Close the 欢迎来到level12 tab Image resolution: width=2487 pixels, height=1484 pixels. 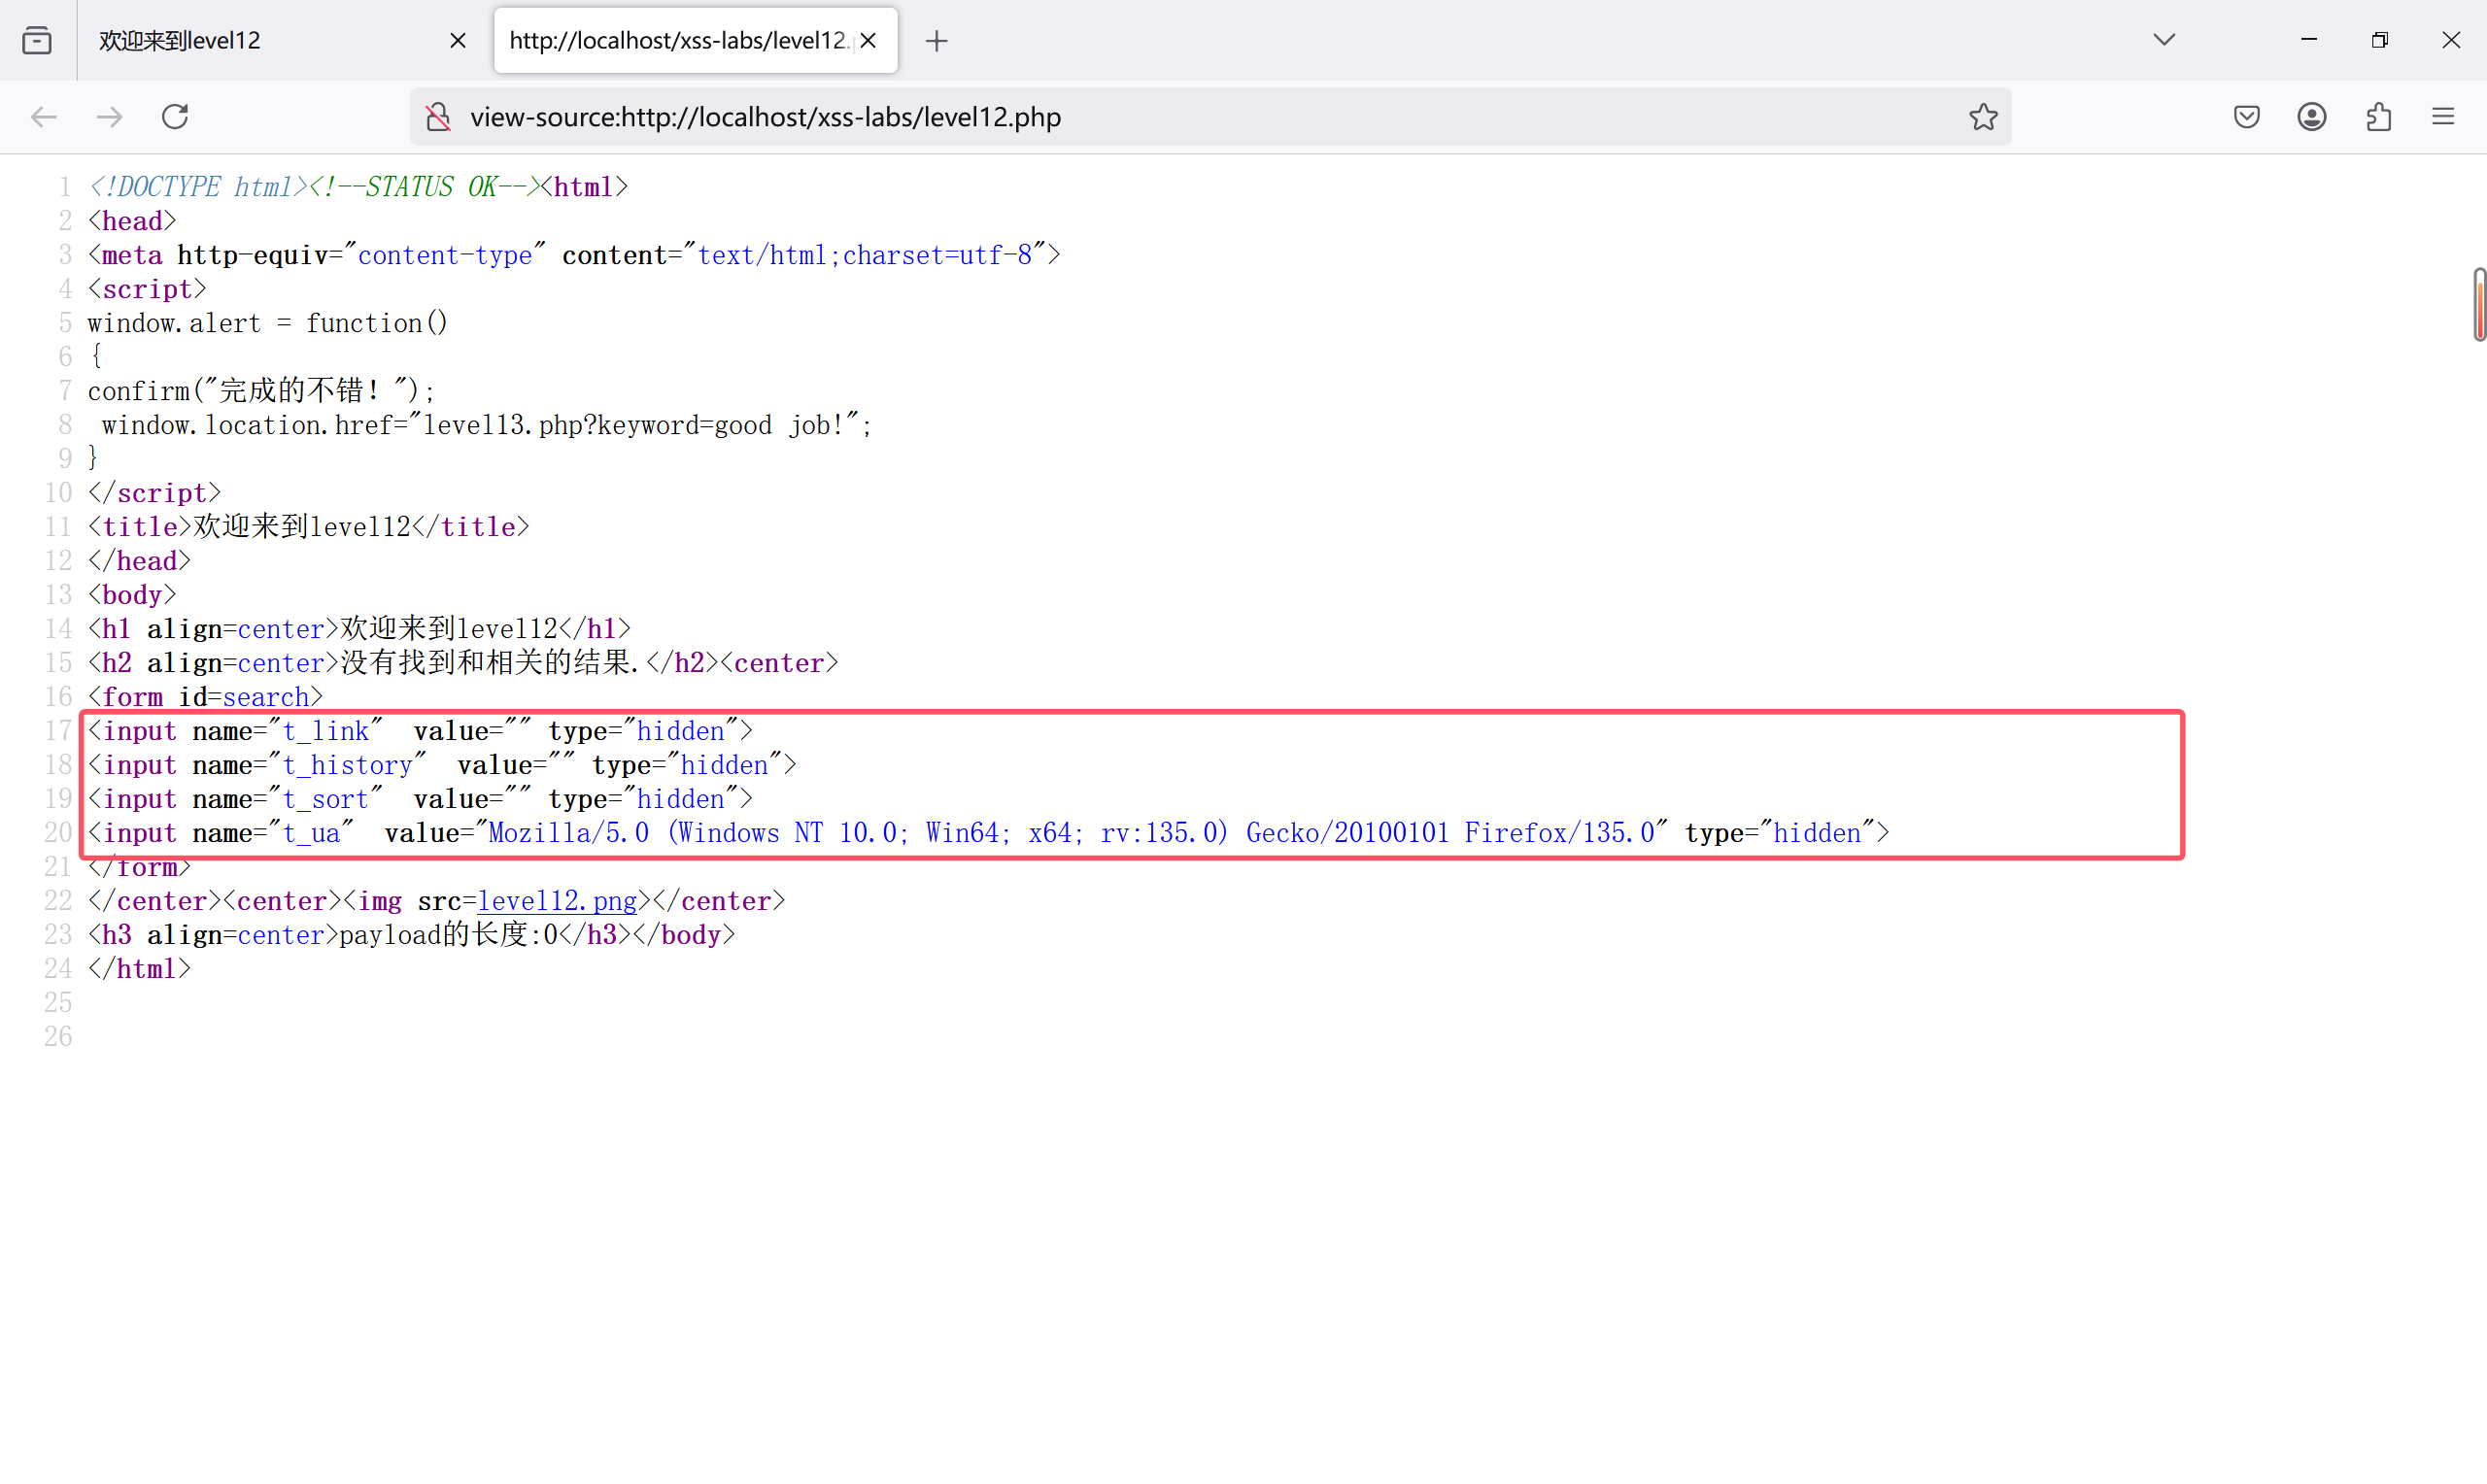(458, 40)
